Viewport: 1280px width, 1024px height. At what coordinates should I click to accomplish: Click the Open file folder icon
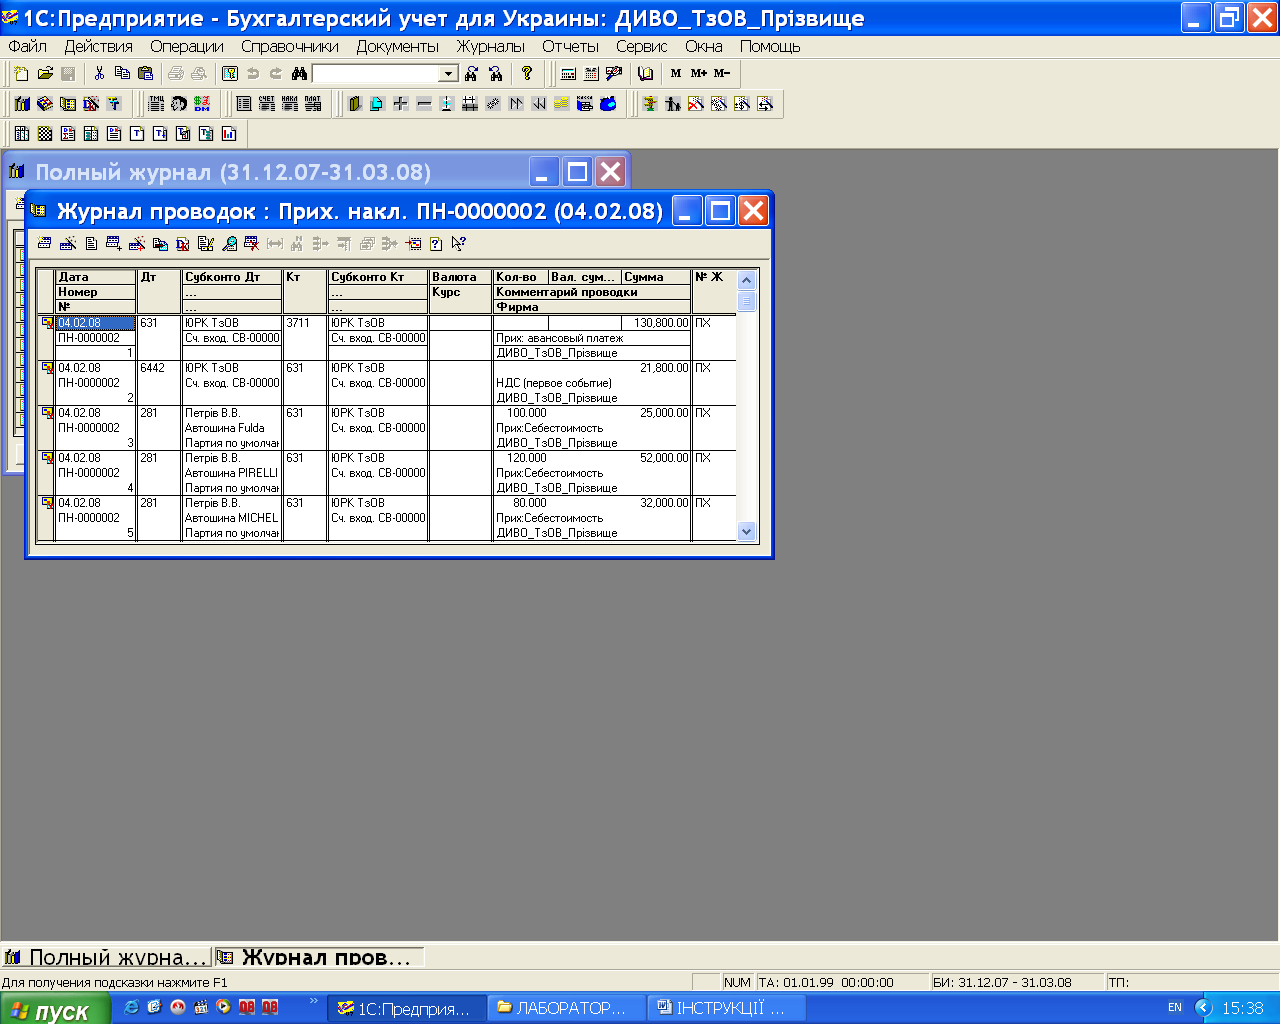45,73
